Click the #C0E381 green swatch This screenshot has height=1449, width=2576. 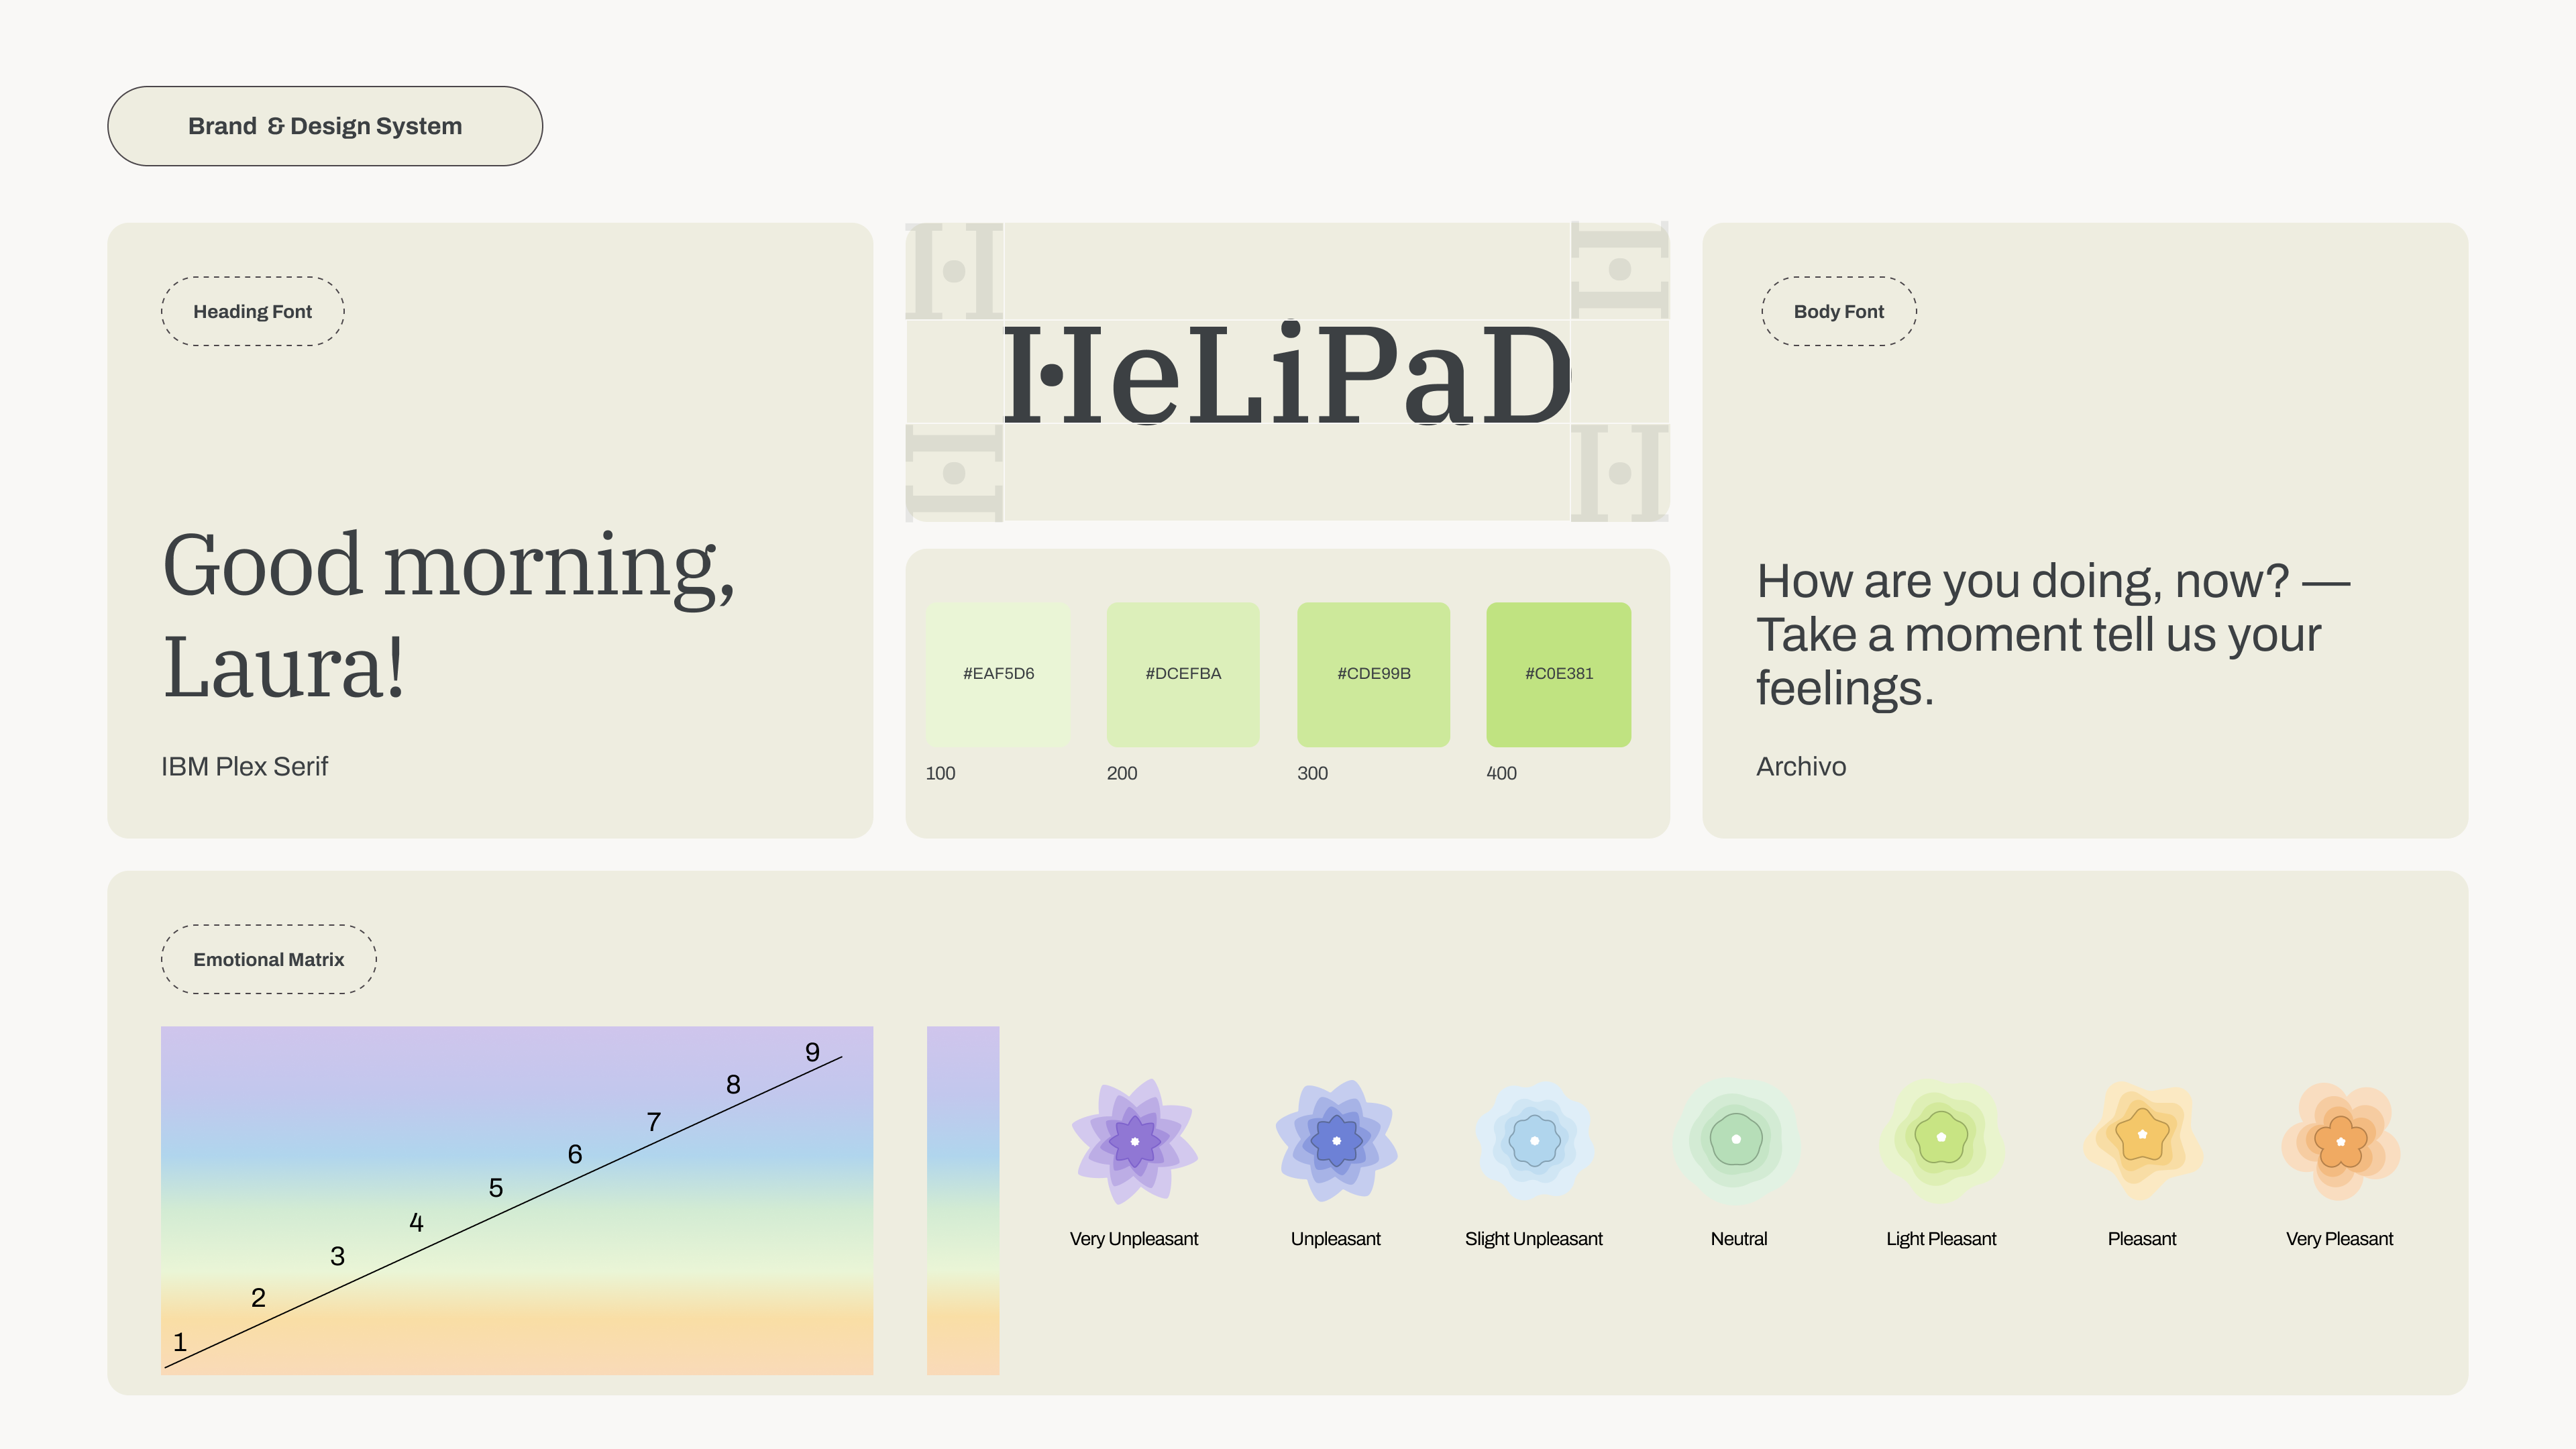(1558, 674)
